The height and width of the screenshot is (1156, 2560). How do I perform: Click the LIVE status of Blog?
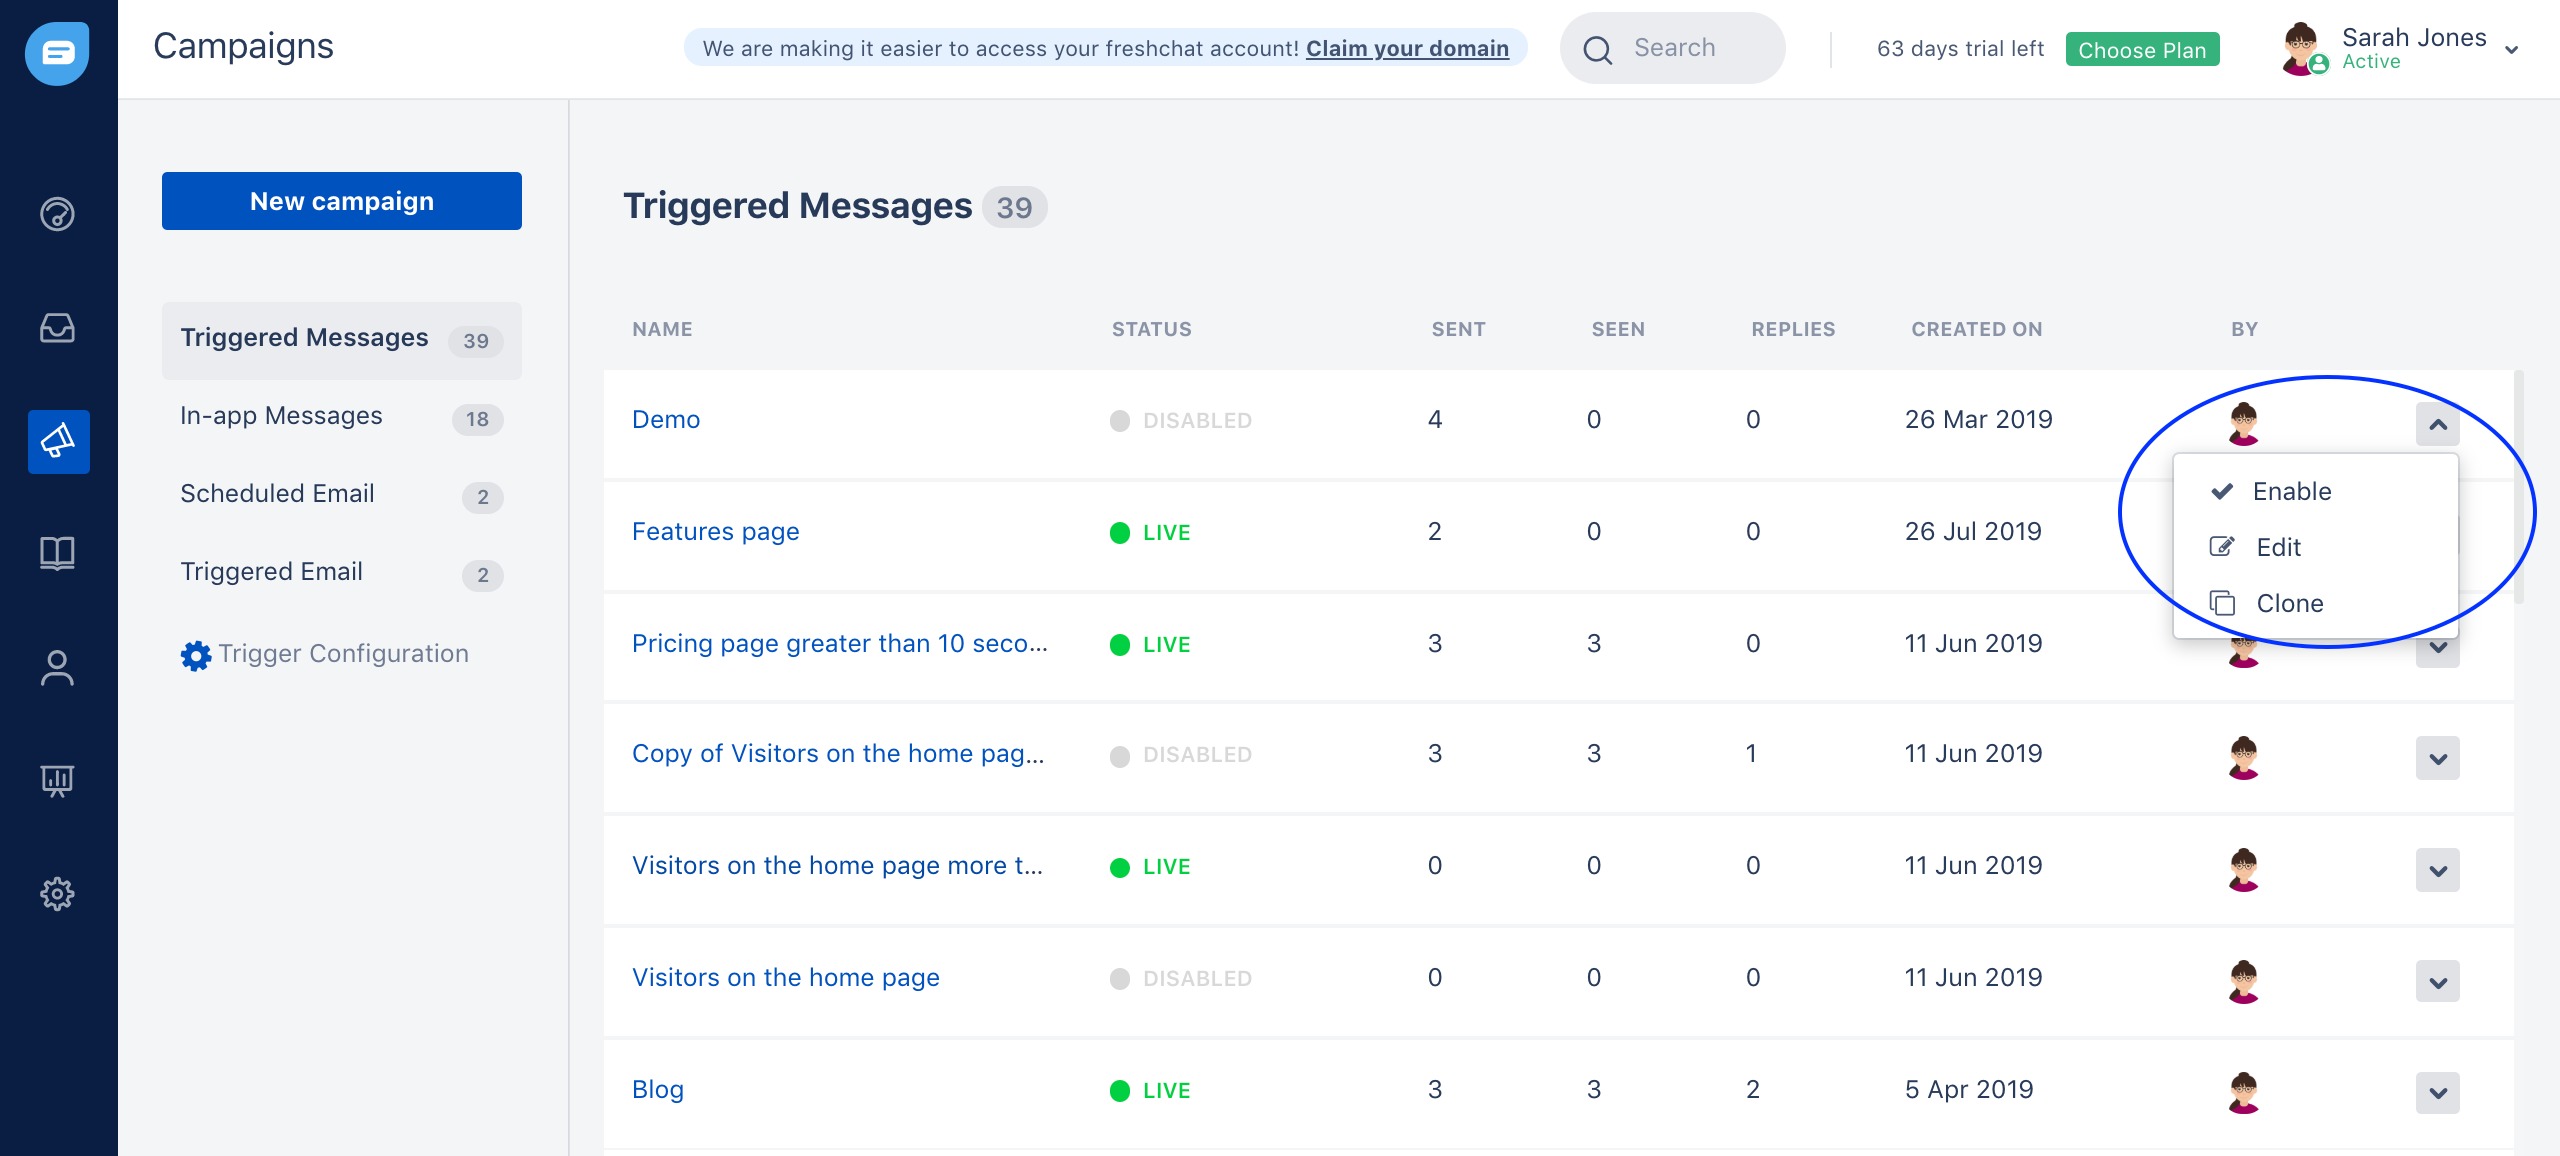click(1151, 1091)
